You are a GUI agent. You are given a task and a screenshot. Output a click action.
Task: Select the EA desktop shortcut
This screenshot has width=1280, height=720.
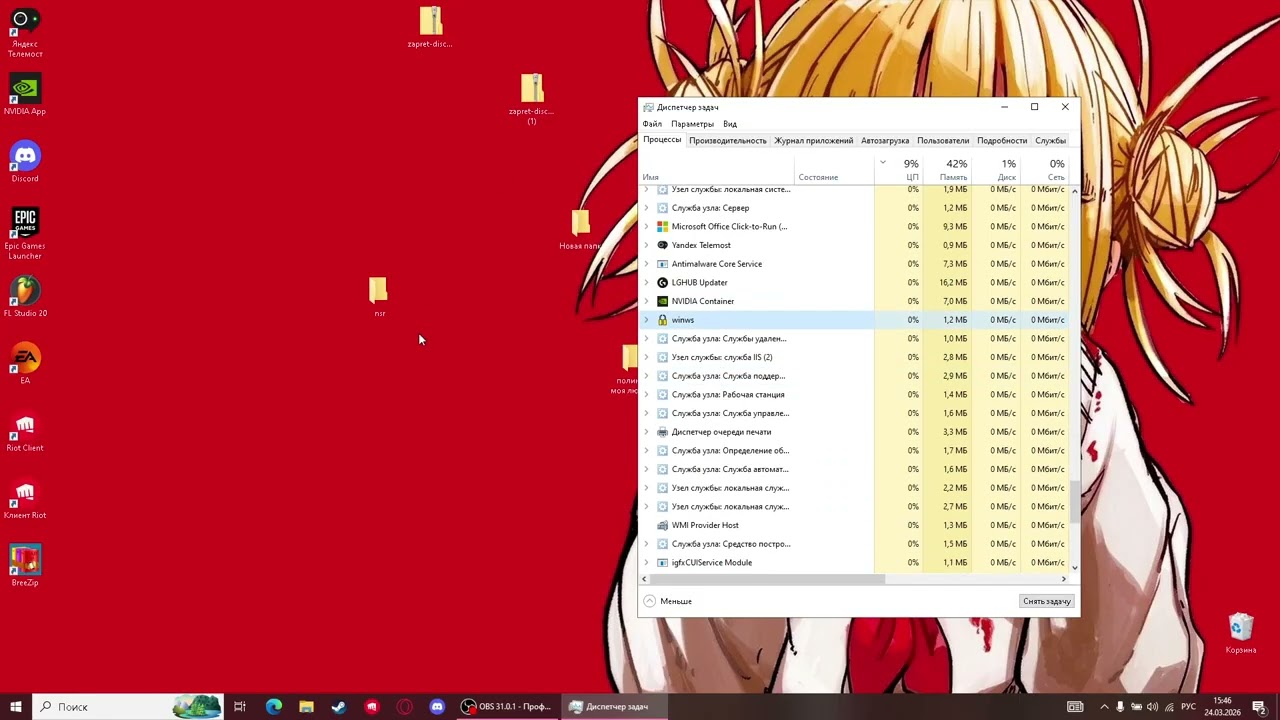(x=25, y=364)
